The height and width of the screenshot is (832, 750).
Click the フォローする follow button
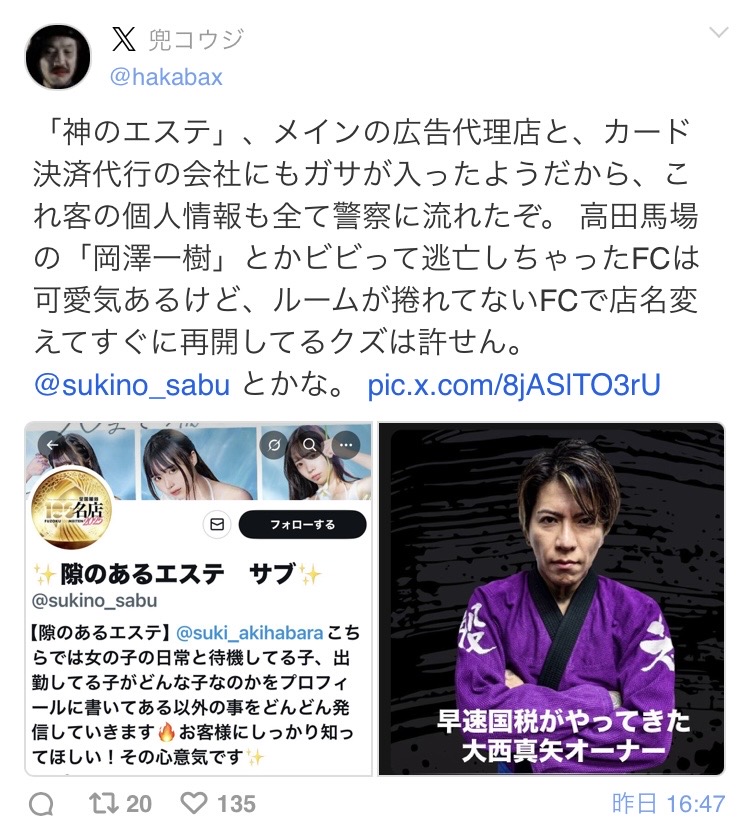(x=303, y=525)
